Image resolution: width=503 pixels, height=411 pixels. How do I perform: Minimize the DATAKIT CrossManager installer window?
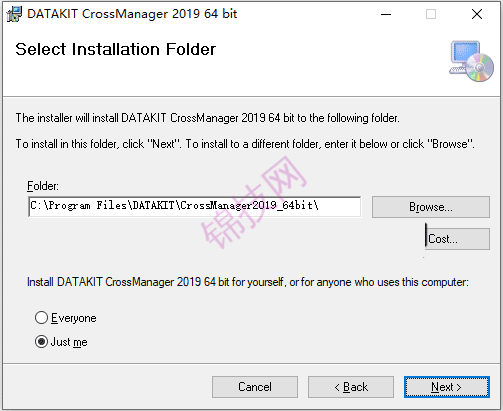(x=386, y=14)
